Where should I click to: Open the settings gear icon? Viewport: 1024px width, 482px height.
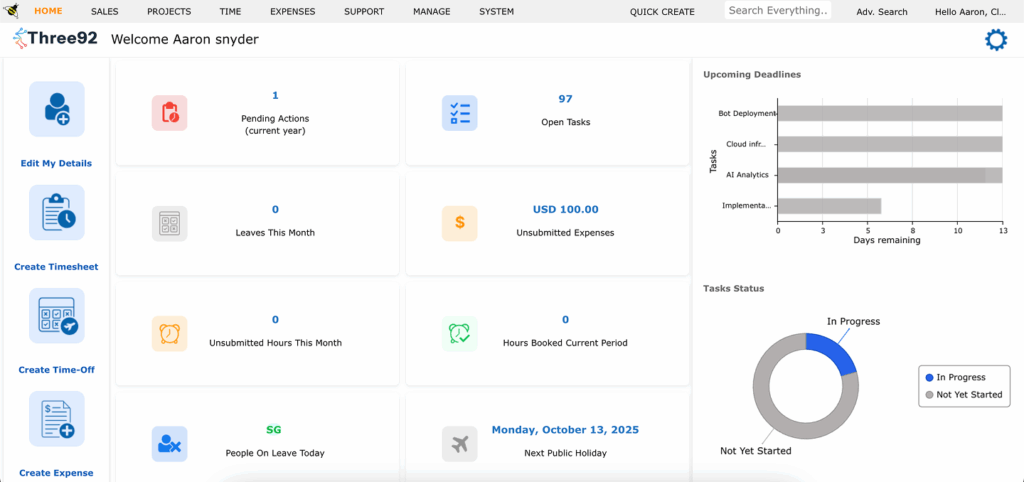coord(996,40)
